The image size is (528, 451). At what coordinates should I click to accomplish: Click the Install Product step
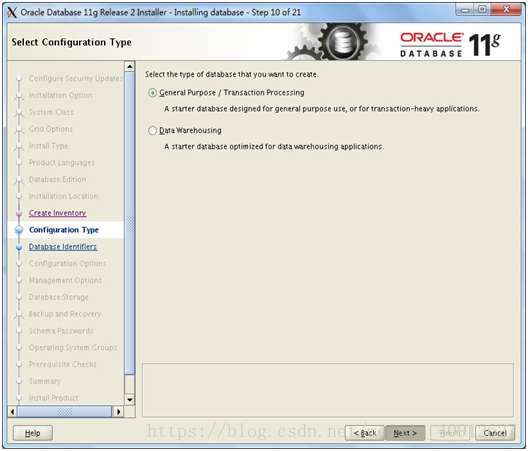point(54,398)
